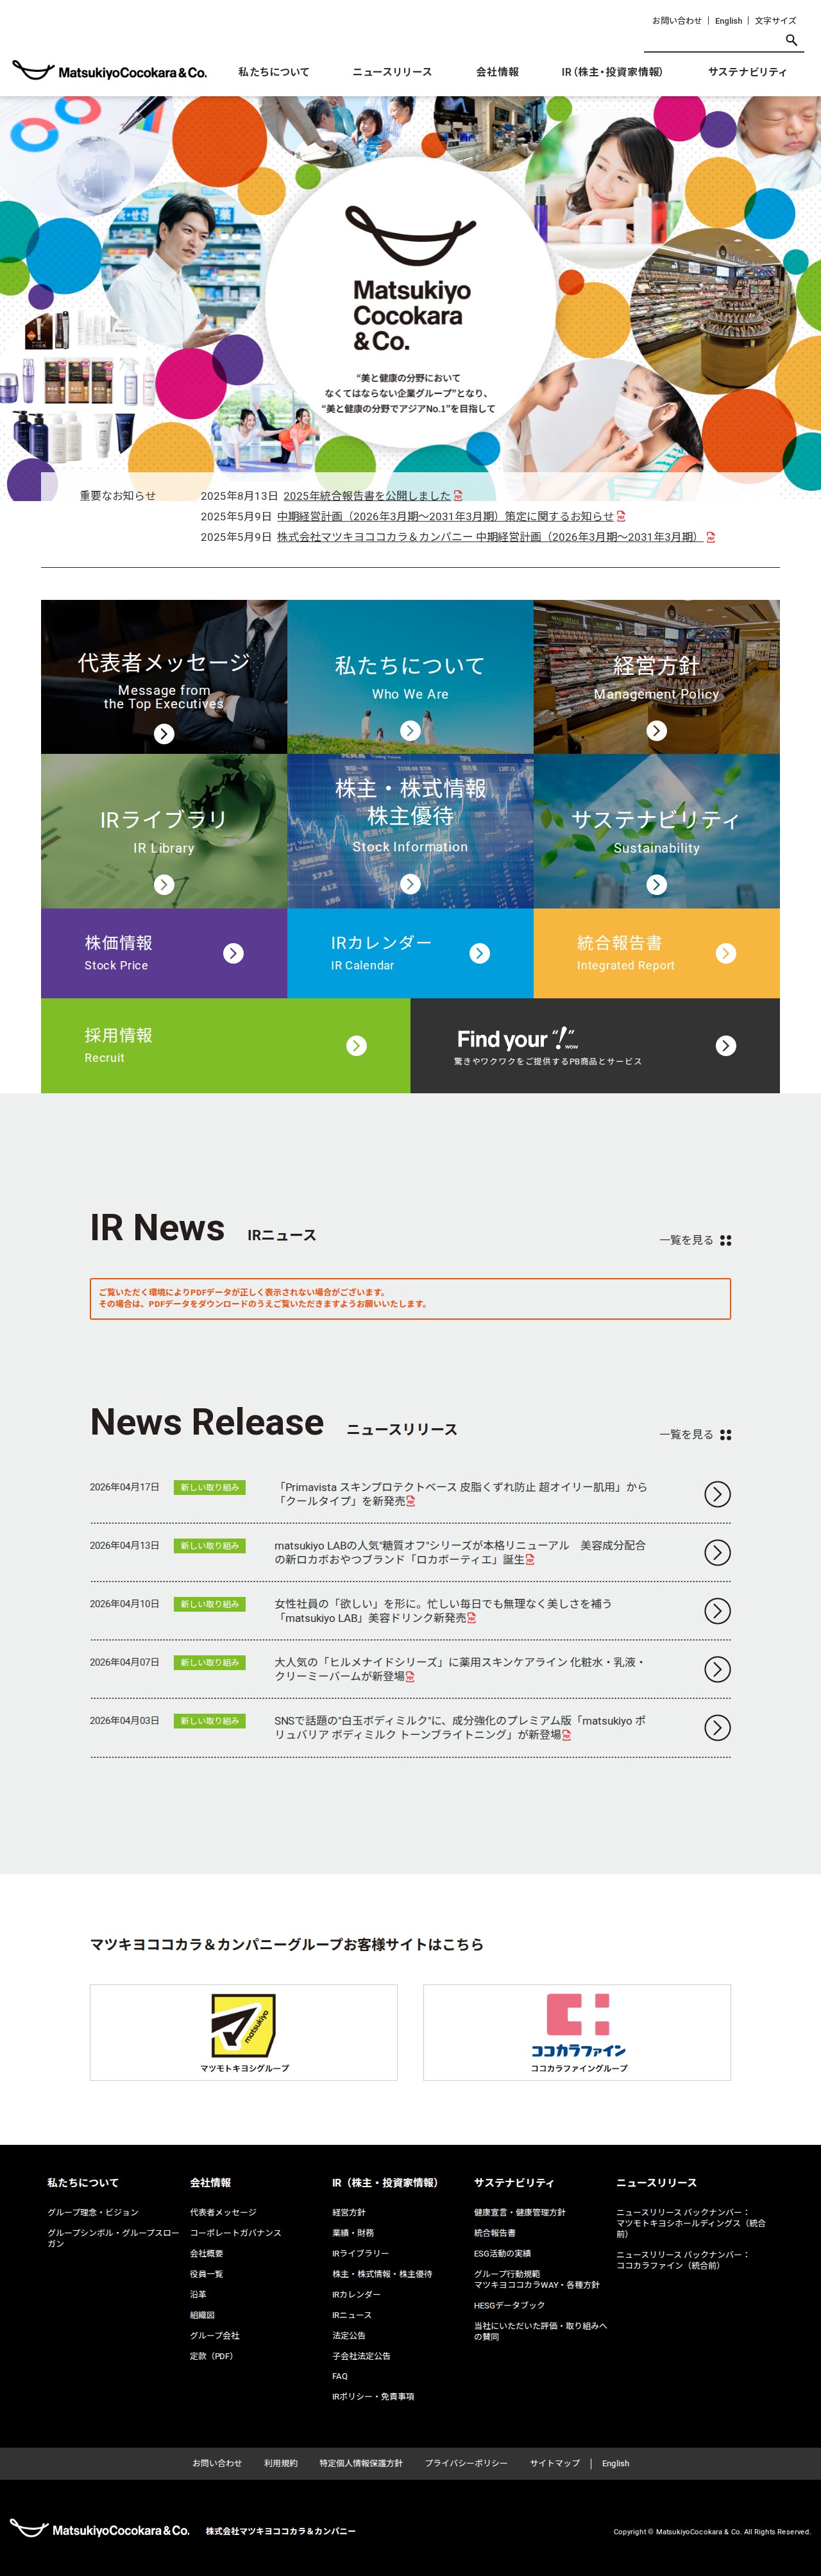The width and height of the screenshot is (821, 2576).
Task: Click footer IRポリシー・免責事項 link
Action: [x=373, y=2396]
